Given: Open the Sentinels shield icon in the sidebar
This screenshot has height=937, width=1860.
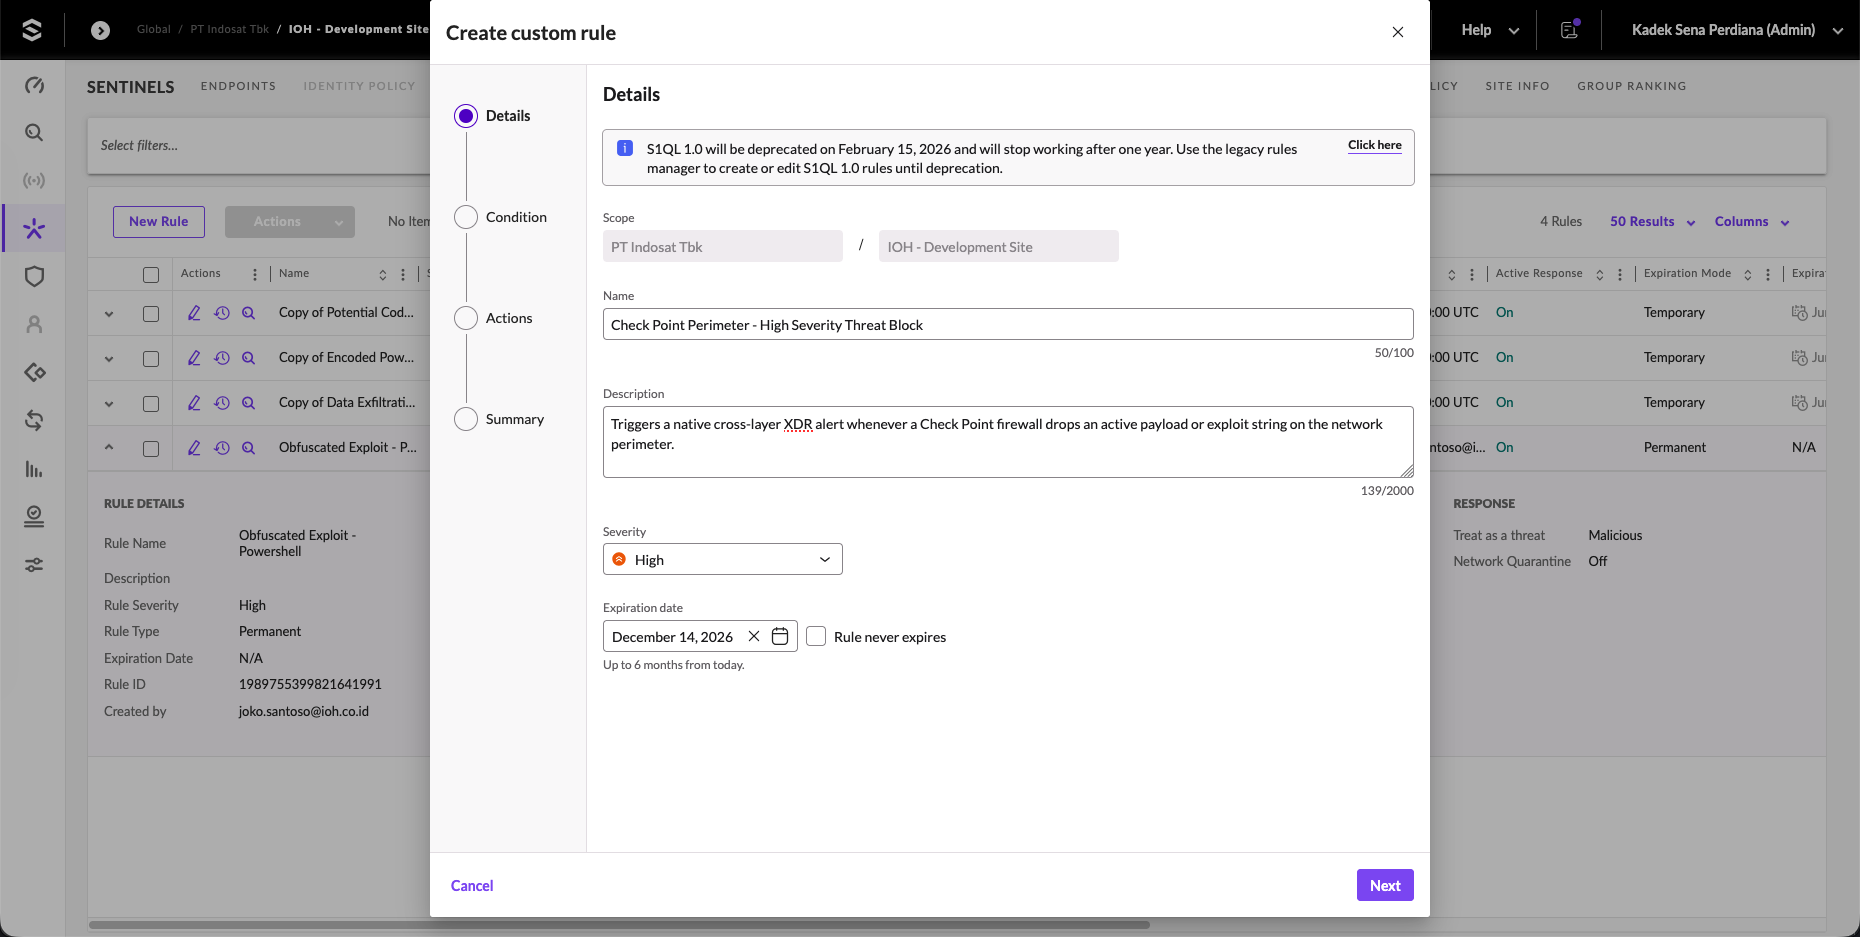Looking at the screenshot, I should [x=34, y=277].
